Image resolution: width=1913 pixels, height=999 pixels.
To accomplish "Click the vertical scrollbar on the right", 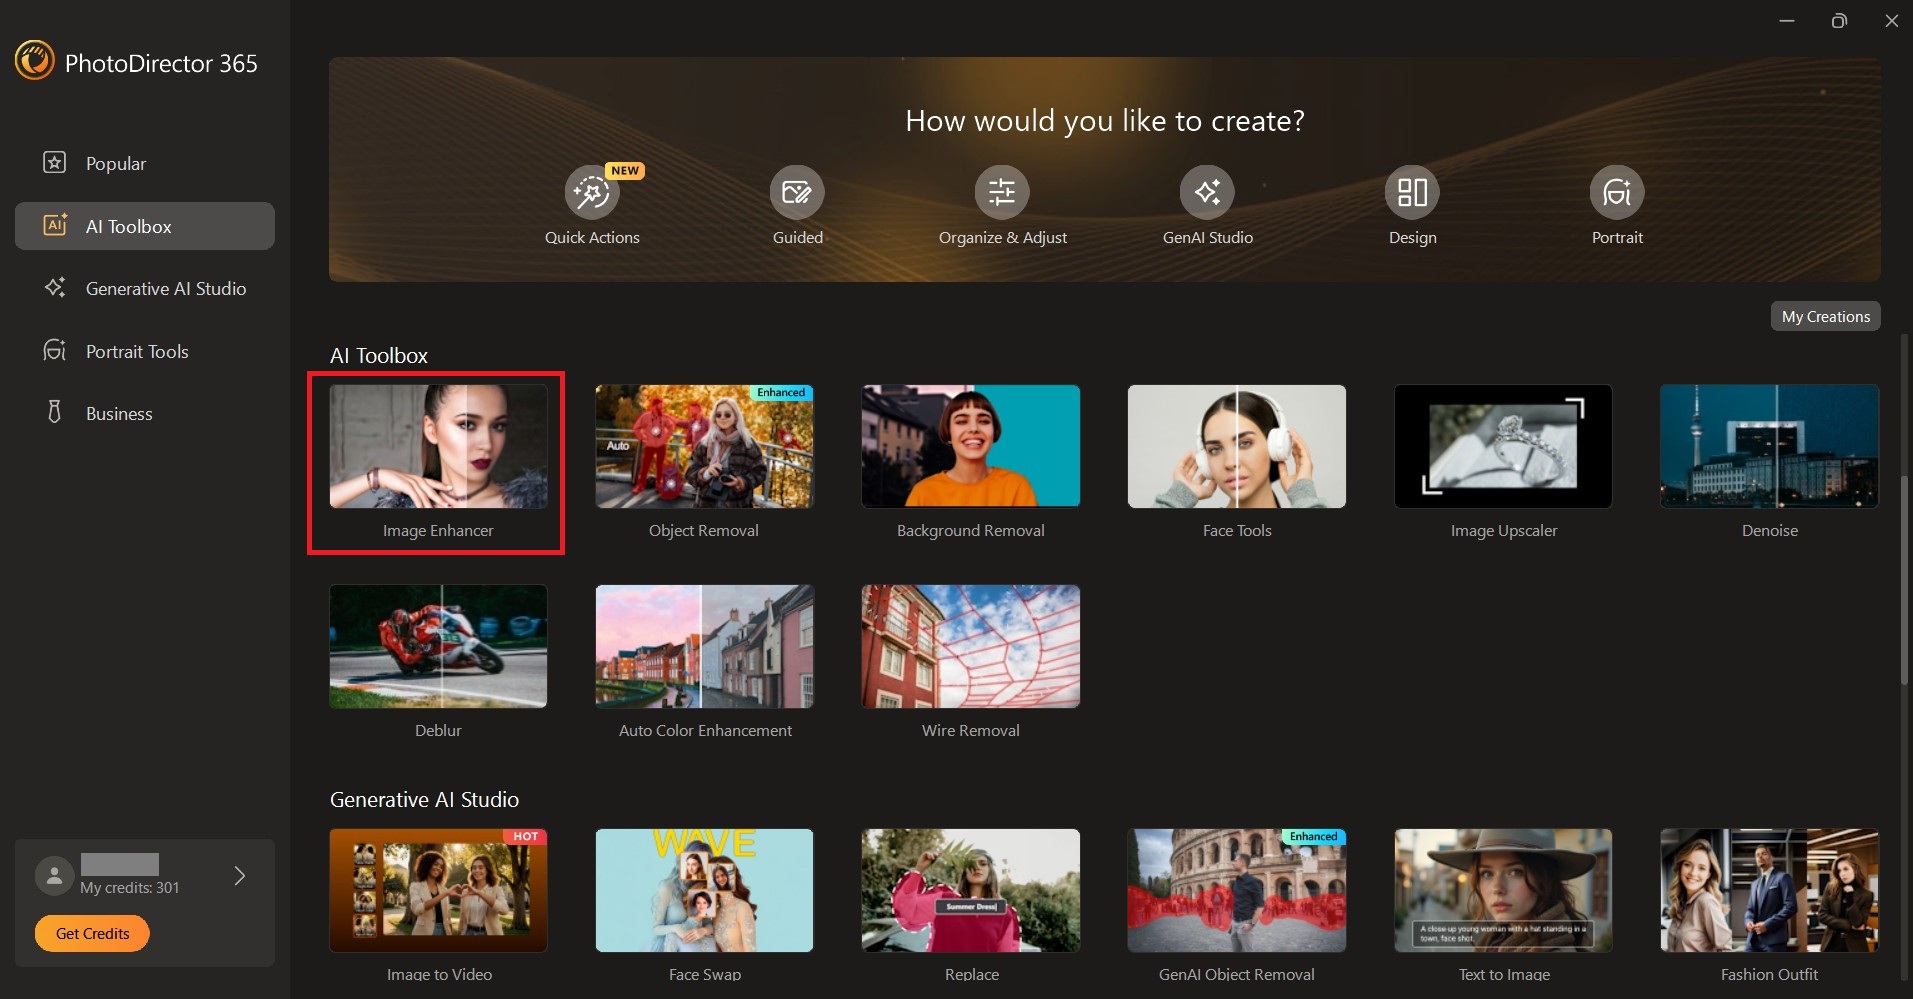I will [x=1904, y=580].
